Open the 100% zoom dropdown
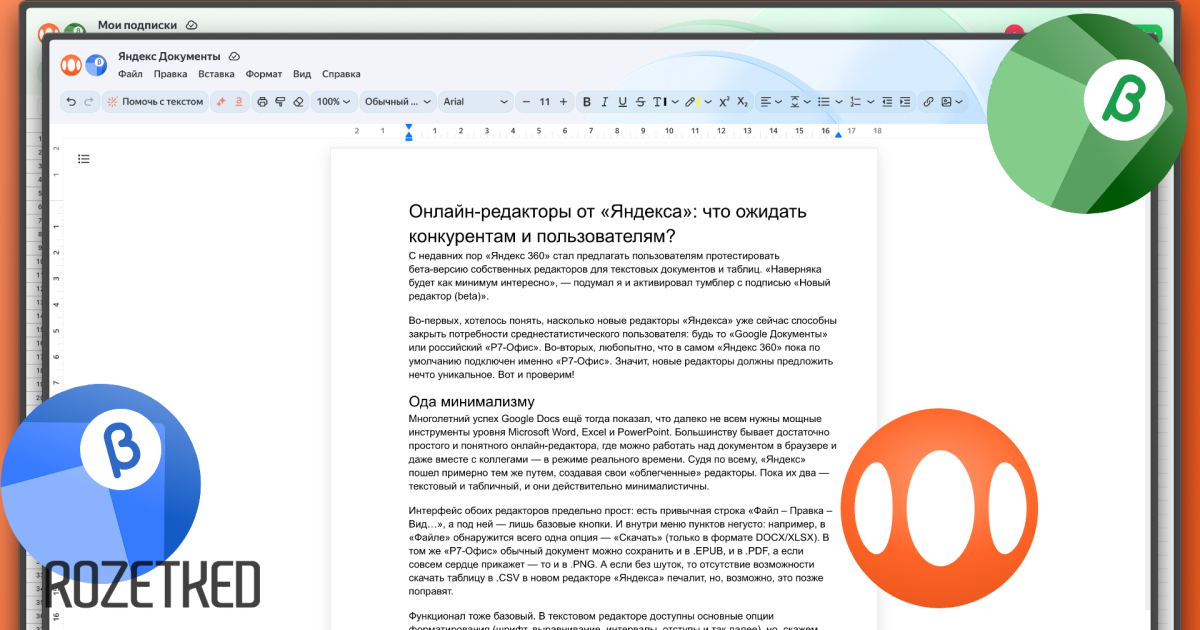This screenshot has height=630, width=1200. point(333,101)
